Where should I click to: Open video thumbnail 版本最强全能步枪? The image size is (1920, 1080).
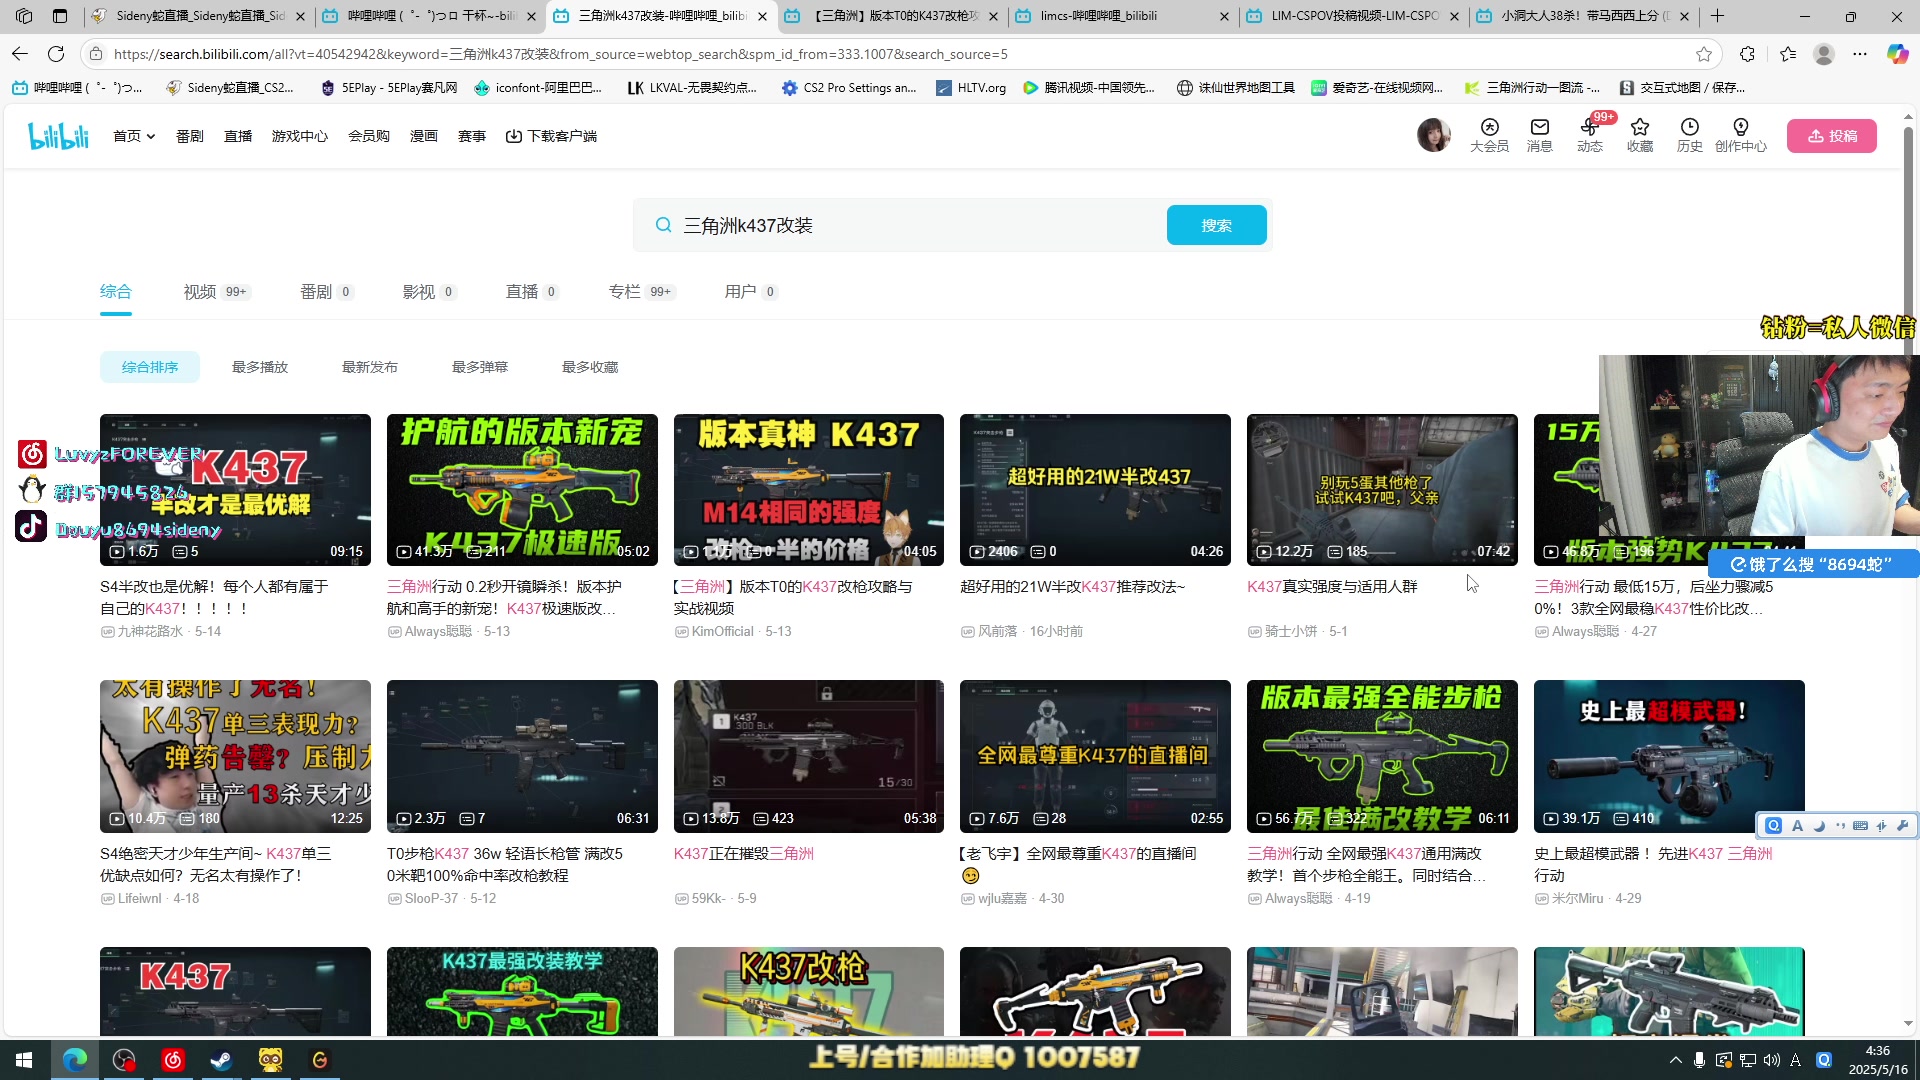[1382, 756]
